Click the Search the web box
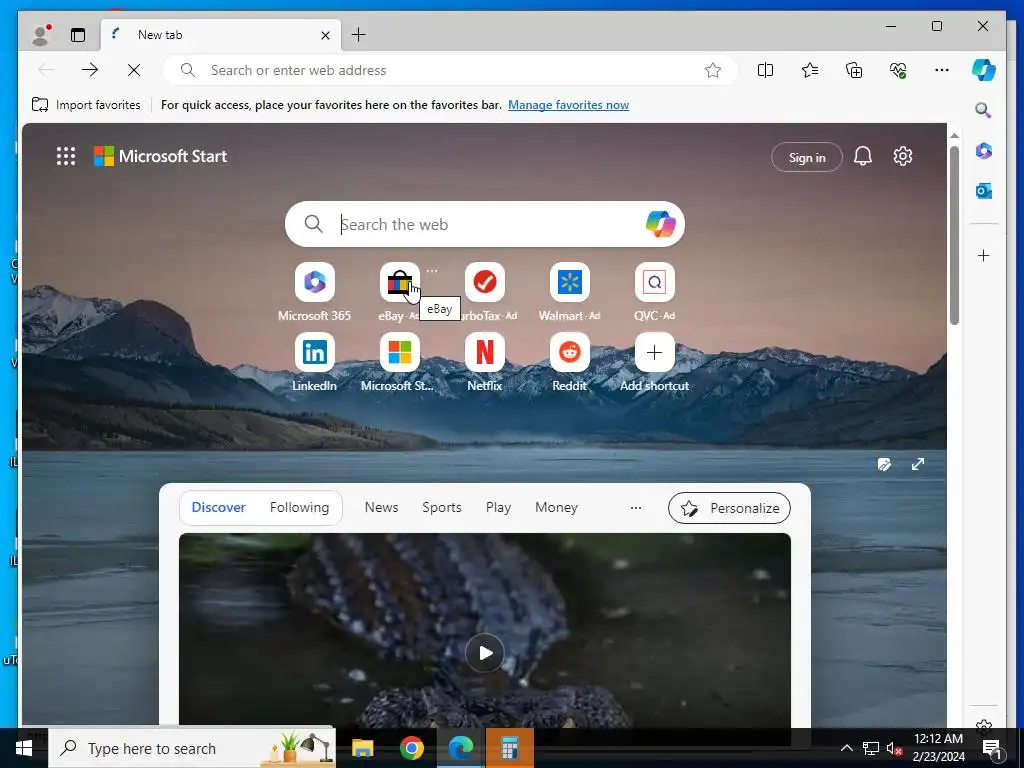 pyautogui.click(x=485, y=224)
